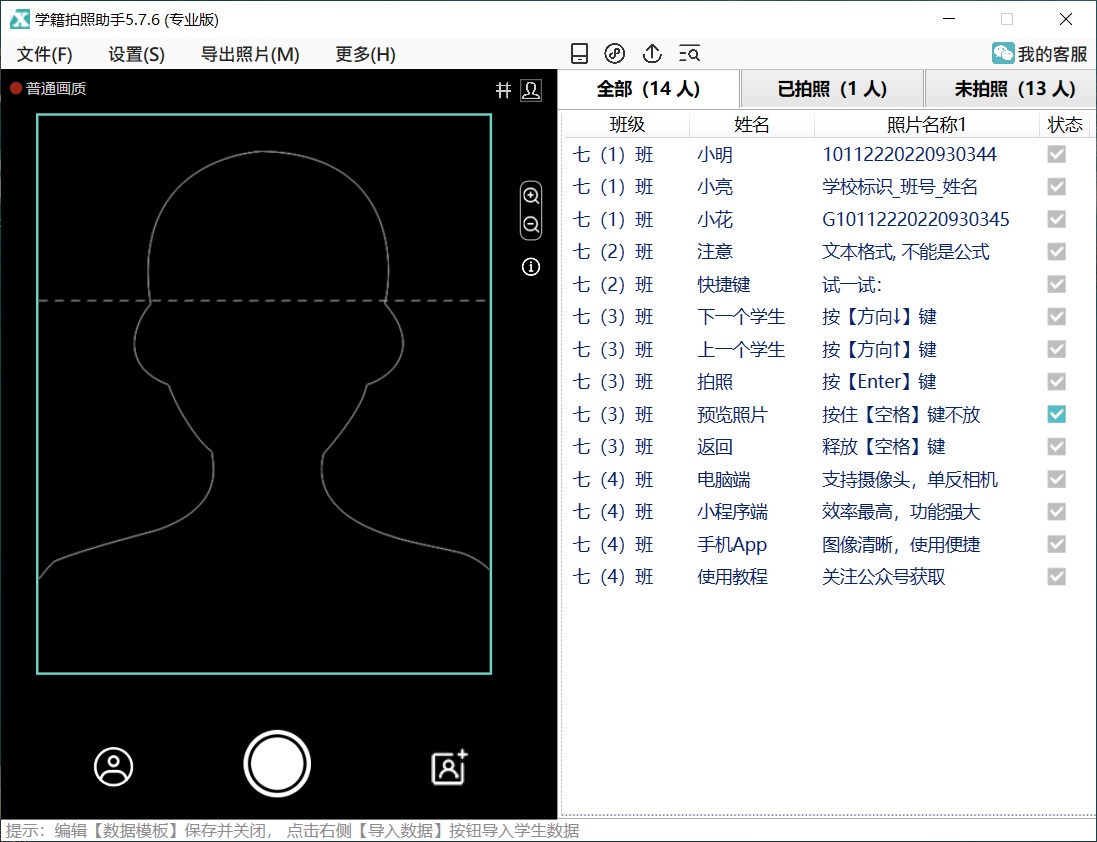Switch to the 已拍照 (1 人) tab
The image size is (1097, 842).
832,89
